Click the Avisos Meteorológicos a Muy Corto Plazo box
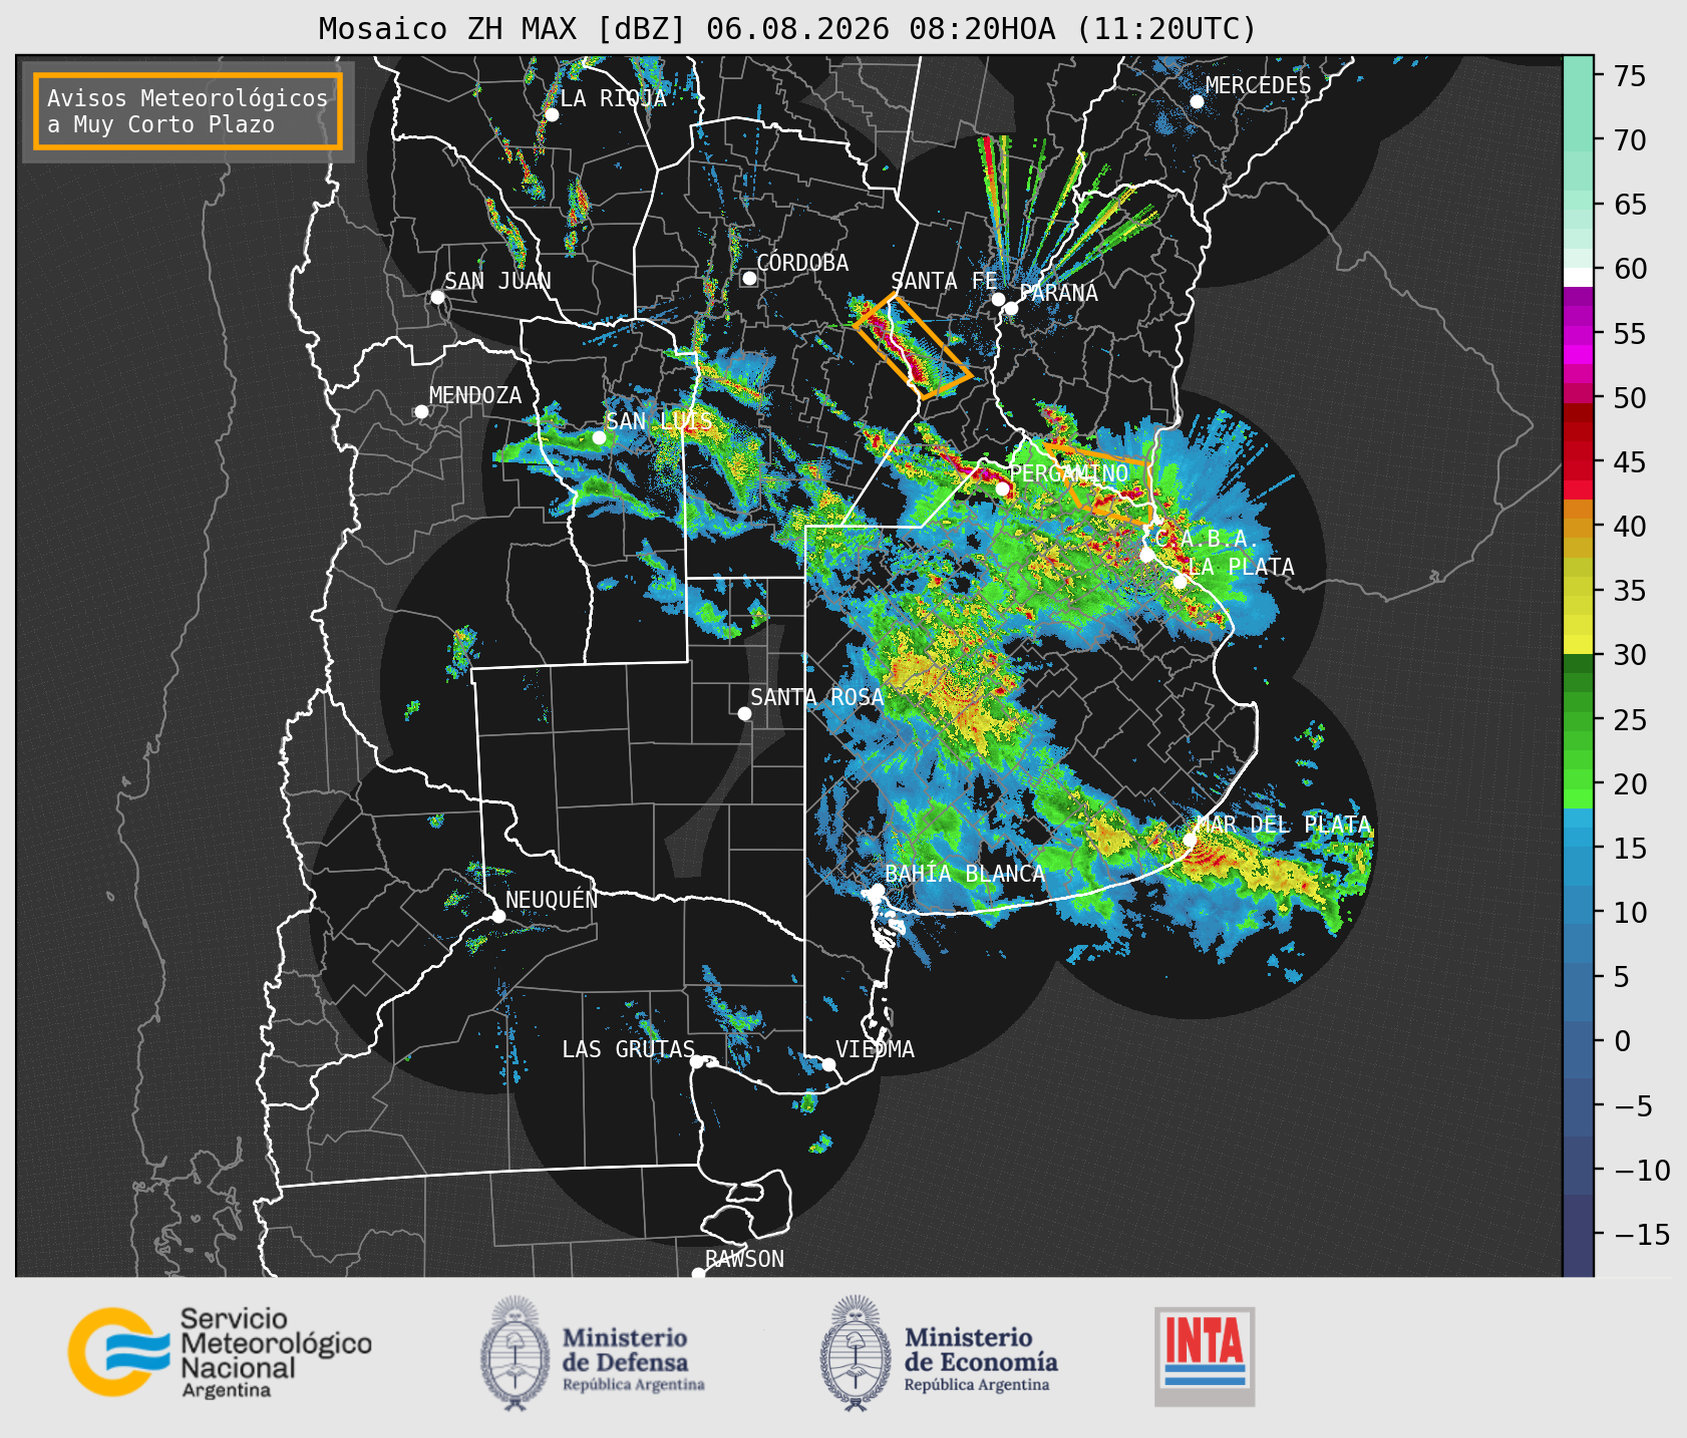The height and width of the screenshot is (1438, 1687). click(x=188, y=111)
